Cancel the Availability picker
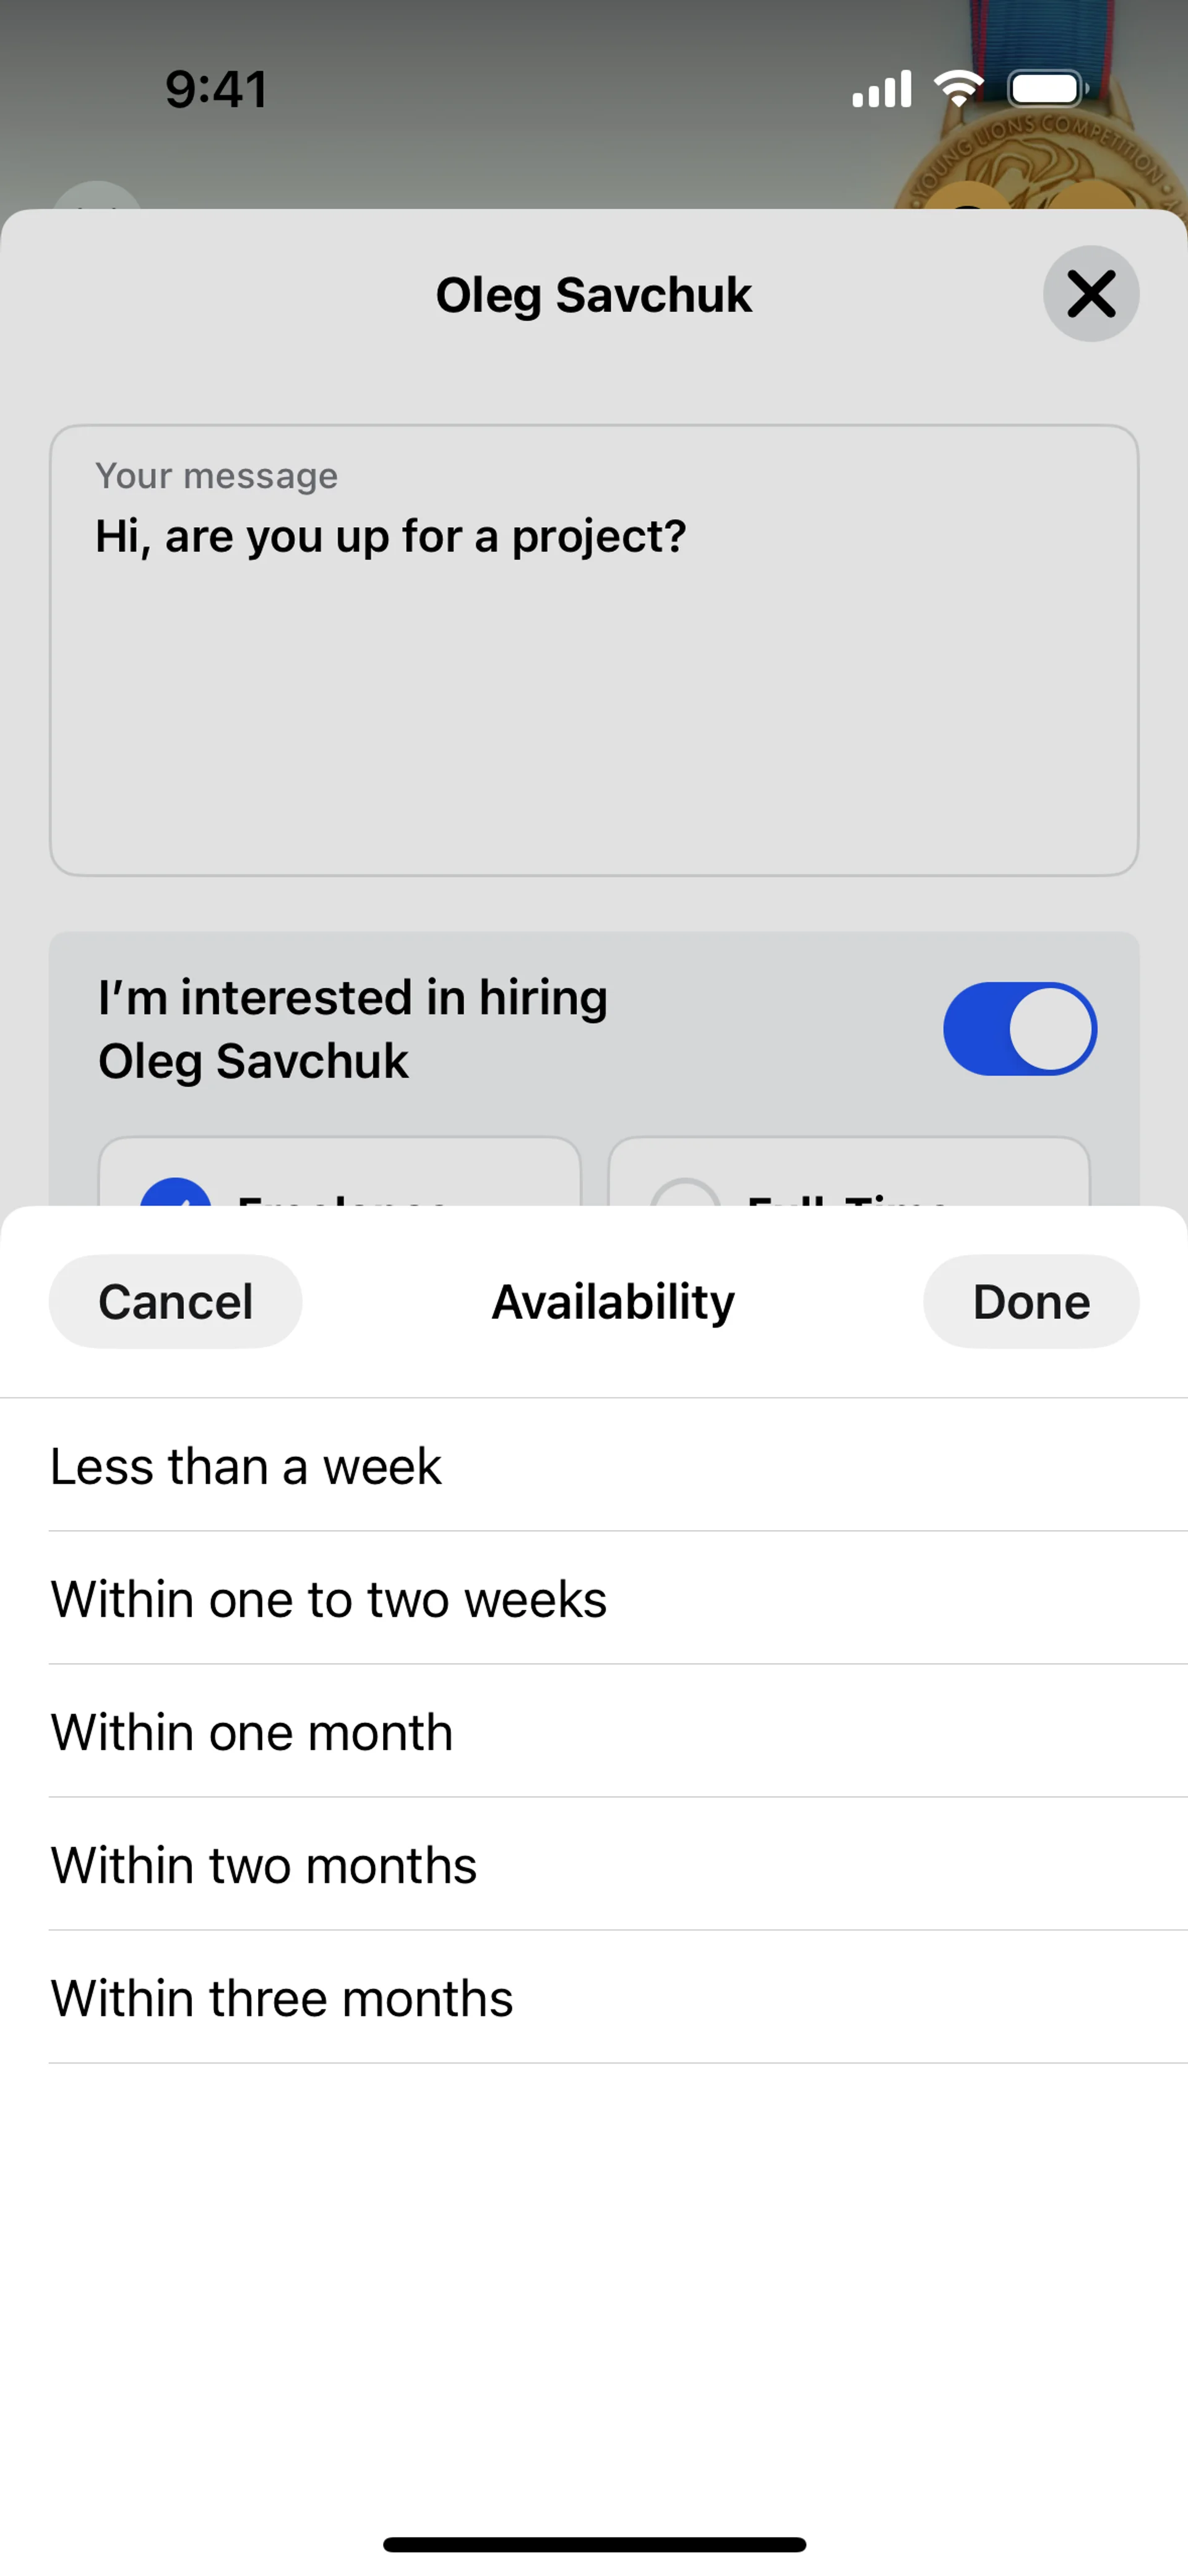This screenshot has height=2576, width=1188. click(x=175, y=1302)
